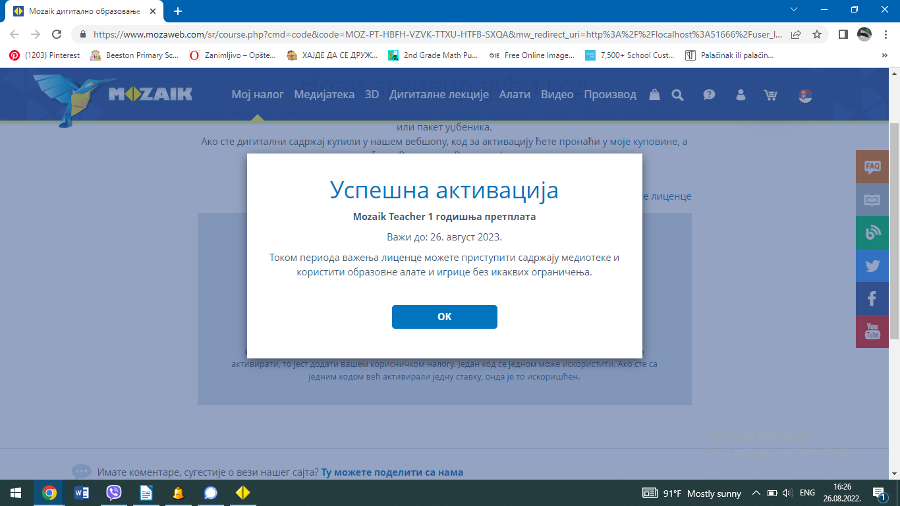Open tab search dropdown arrow

click(x=794, y=10)
